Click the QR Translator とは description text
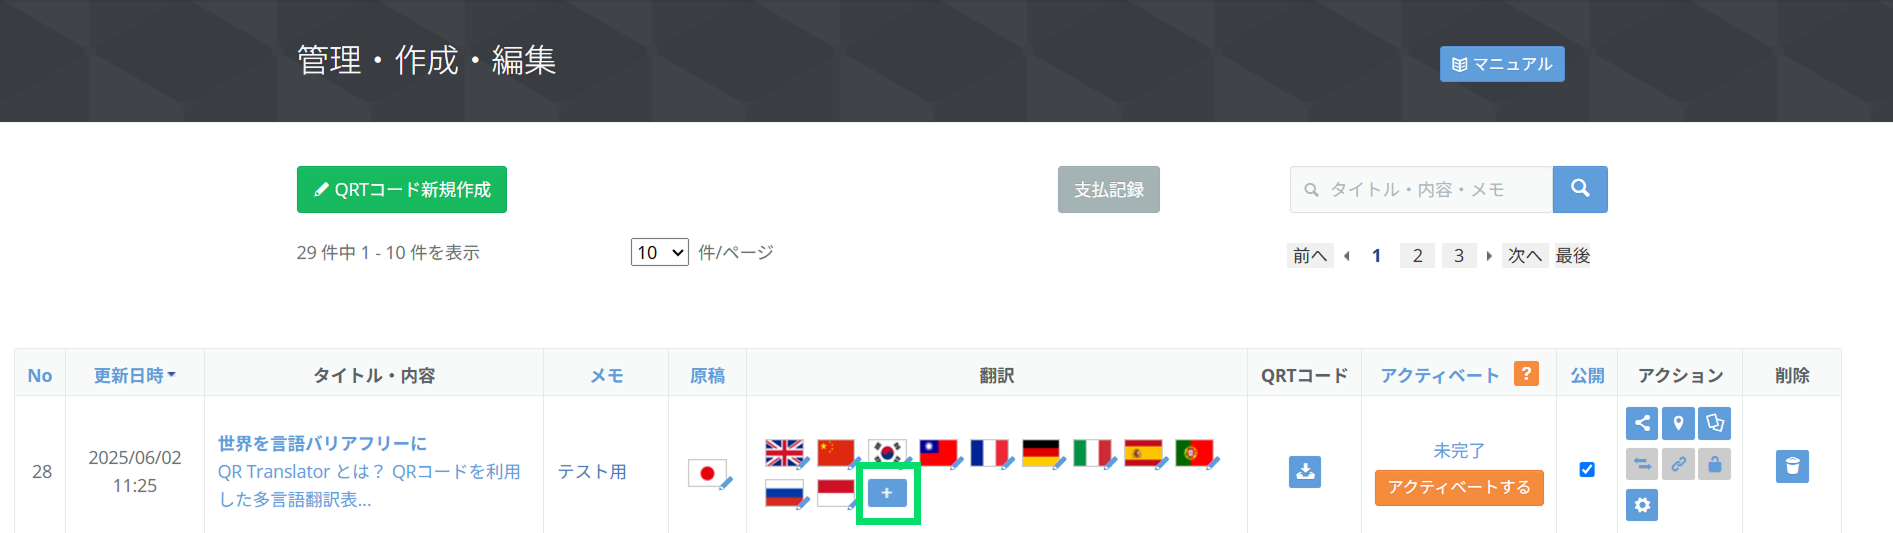This screenshot has height=533, width=1893. (x=369, y=485)
